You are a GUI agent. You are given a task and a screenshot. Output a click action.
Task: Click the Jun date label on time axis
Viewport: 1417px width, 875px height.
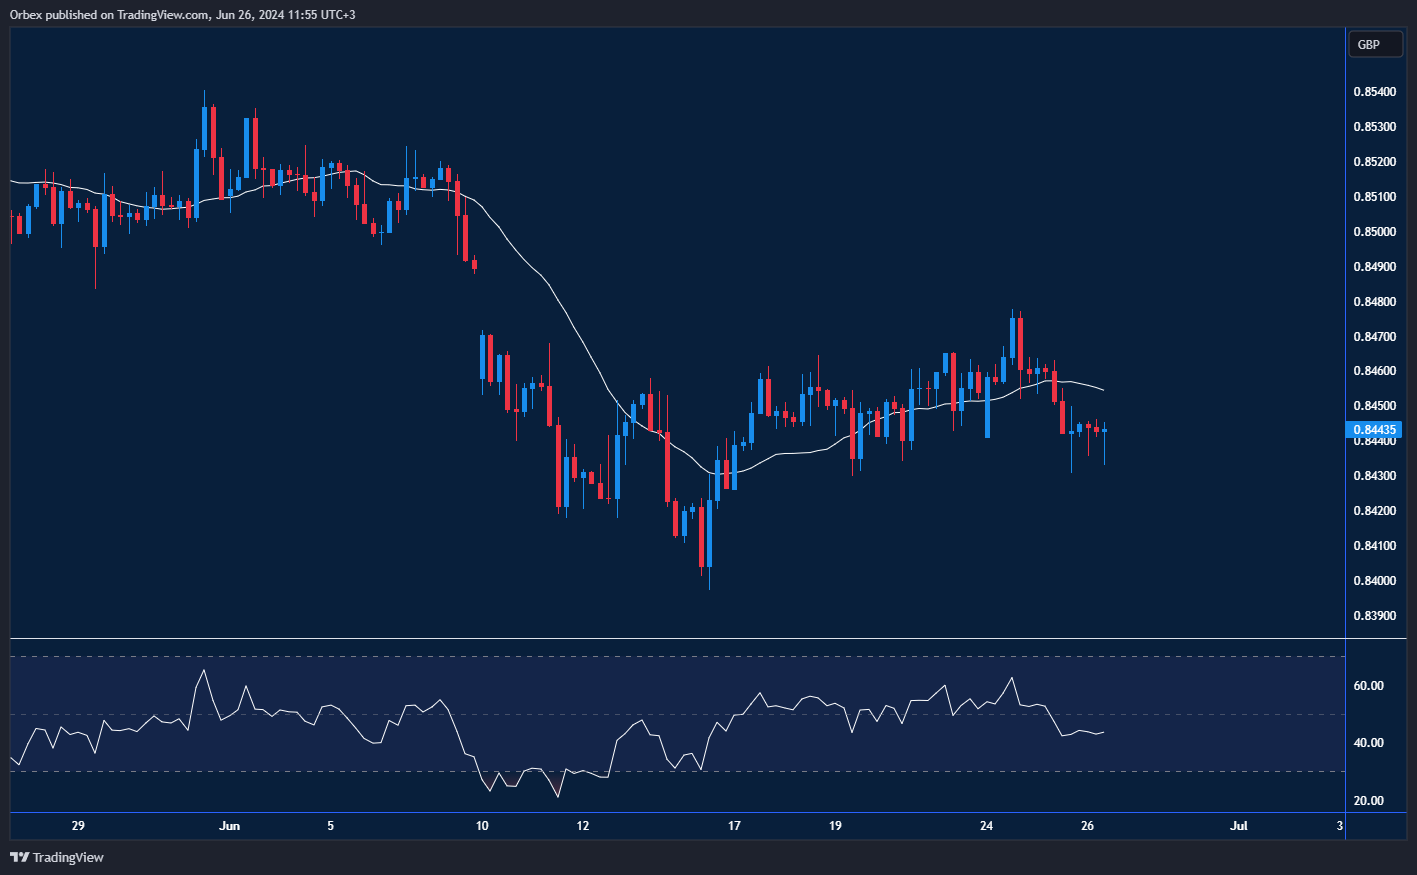tap(230, 826)
